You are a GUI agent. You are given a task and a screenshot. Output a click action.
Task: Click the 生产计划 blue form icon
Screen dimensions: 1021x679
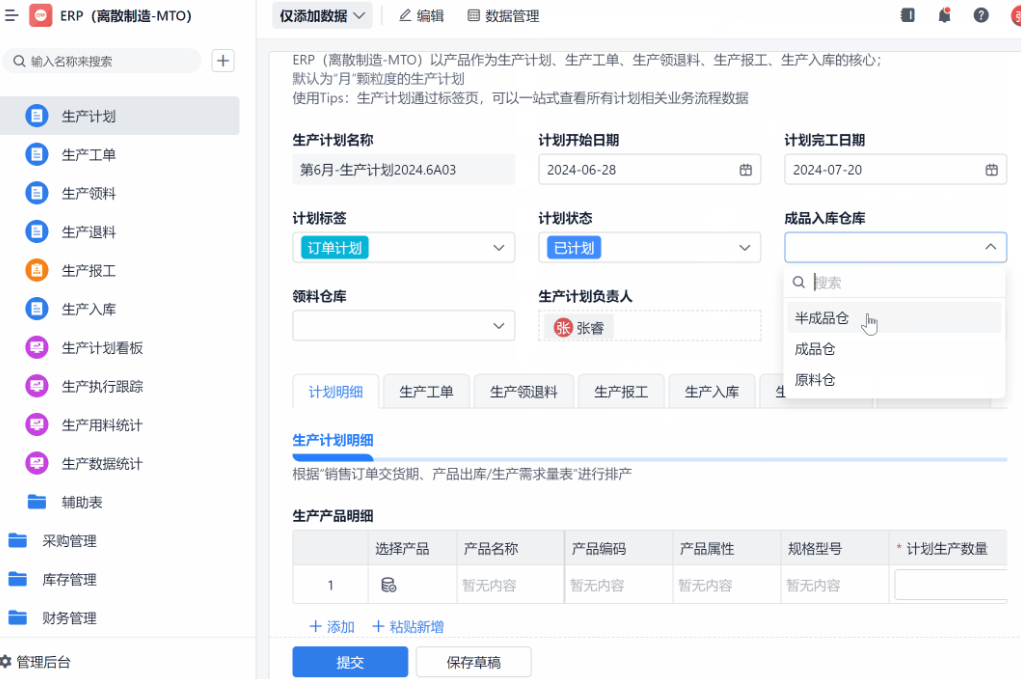click(36, 116)
